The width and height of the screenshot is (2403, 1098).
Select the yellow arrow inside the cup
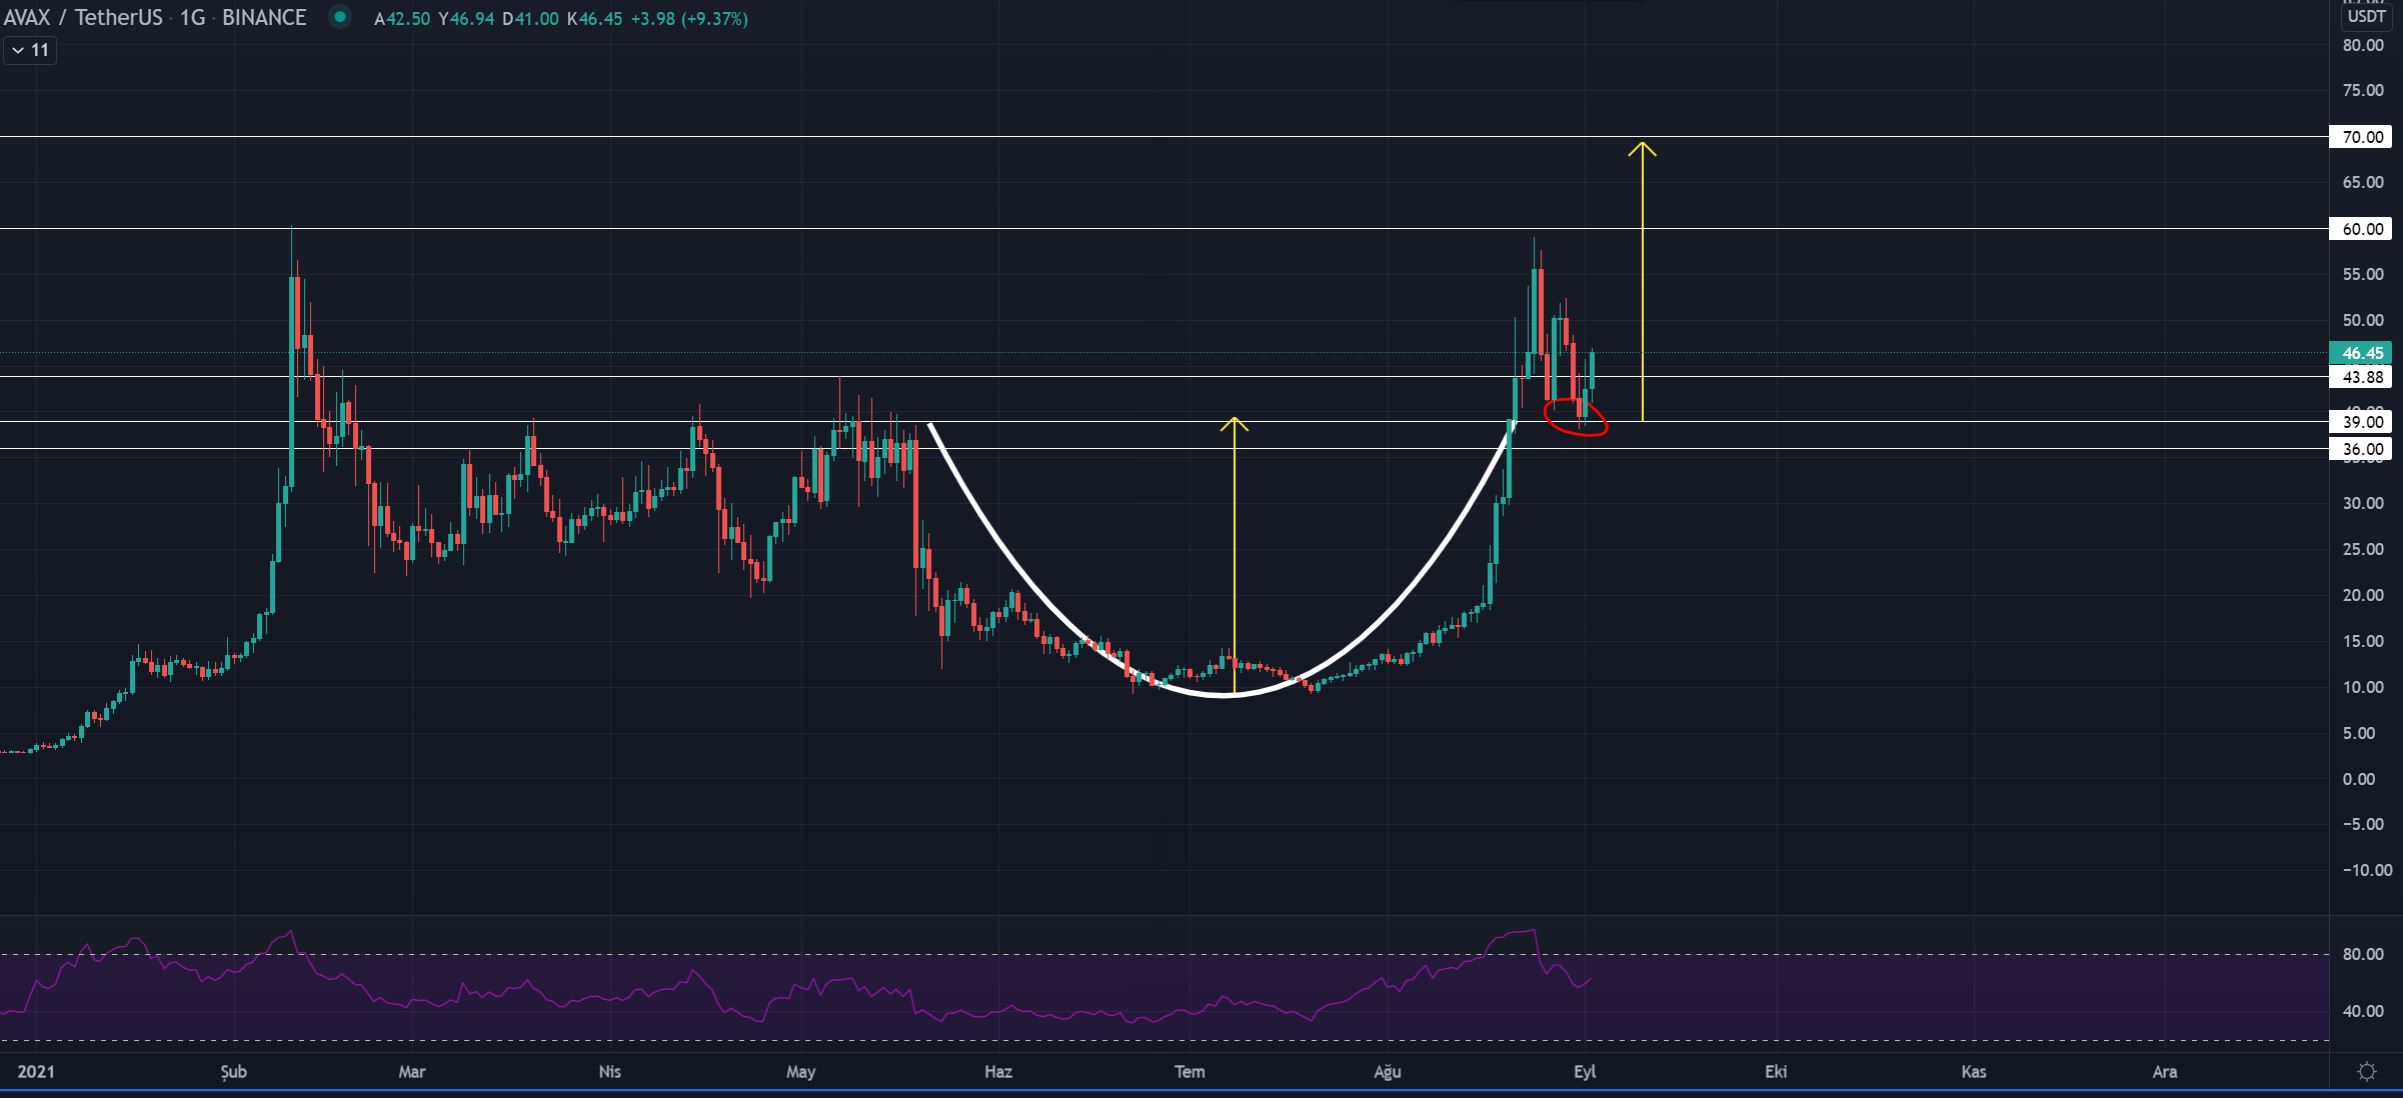pos(1234,550)
